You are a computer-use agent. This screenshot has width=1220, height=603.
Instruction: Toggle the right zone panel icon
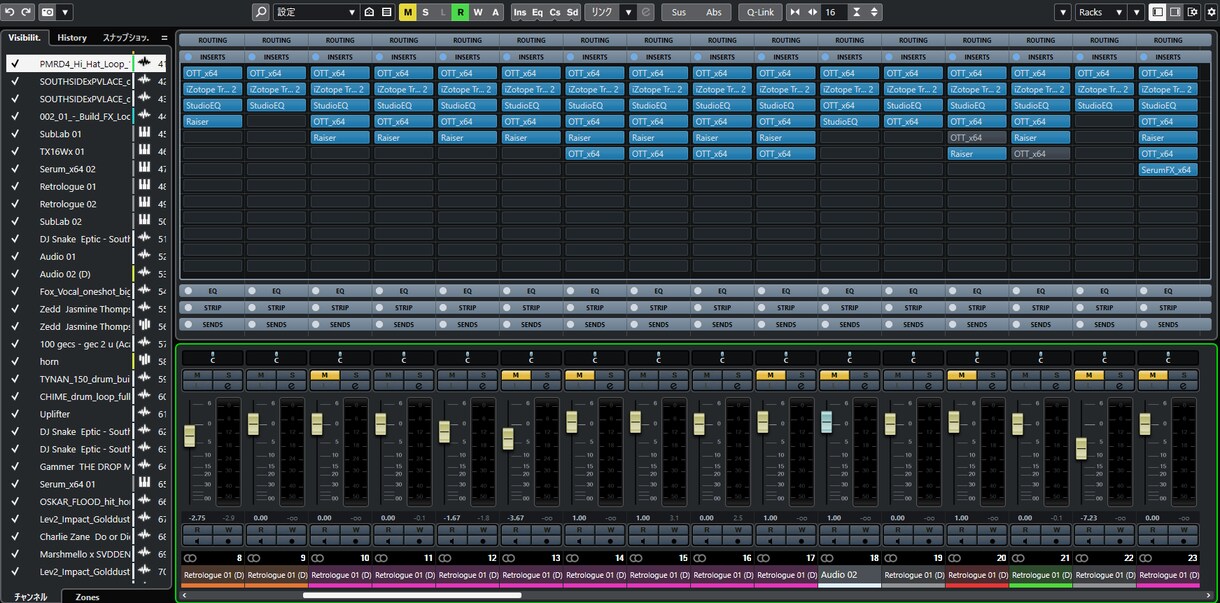1175,12
